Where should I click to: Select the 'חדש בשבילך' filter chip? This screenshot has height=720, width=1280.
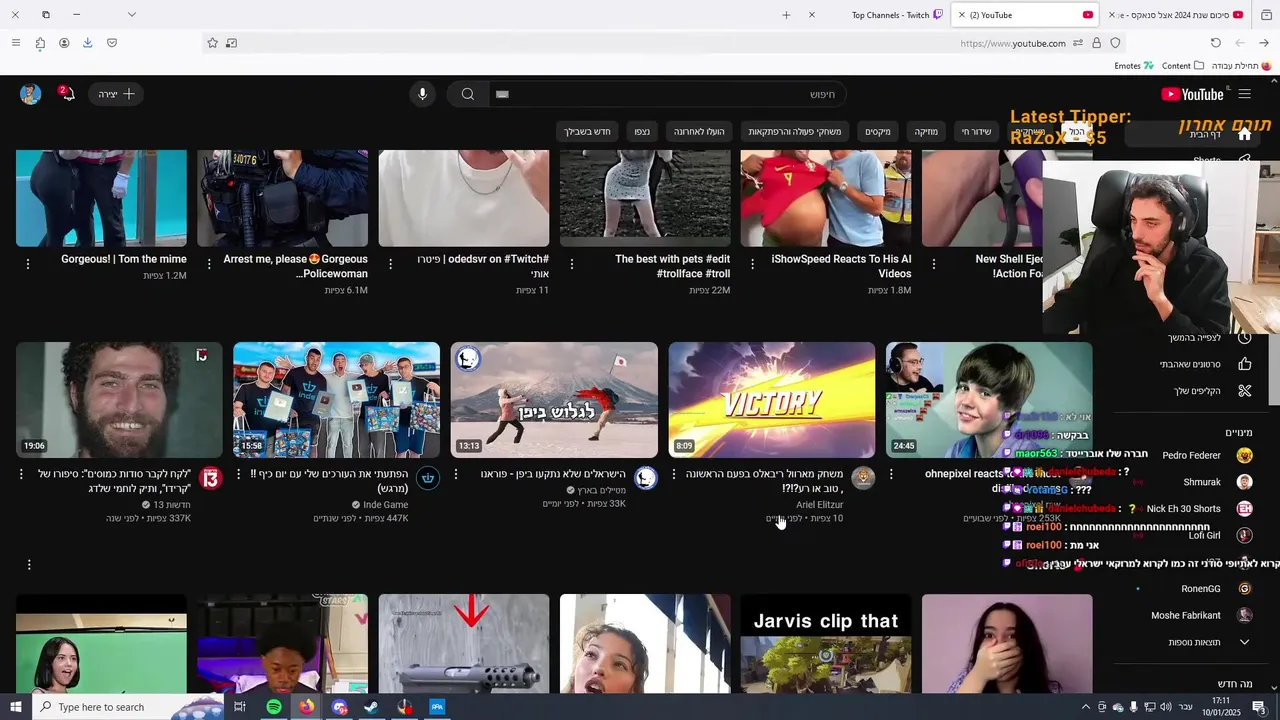587,131
